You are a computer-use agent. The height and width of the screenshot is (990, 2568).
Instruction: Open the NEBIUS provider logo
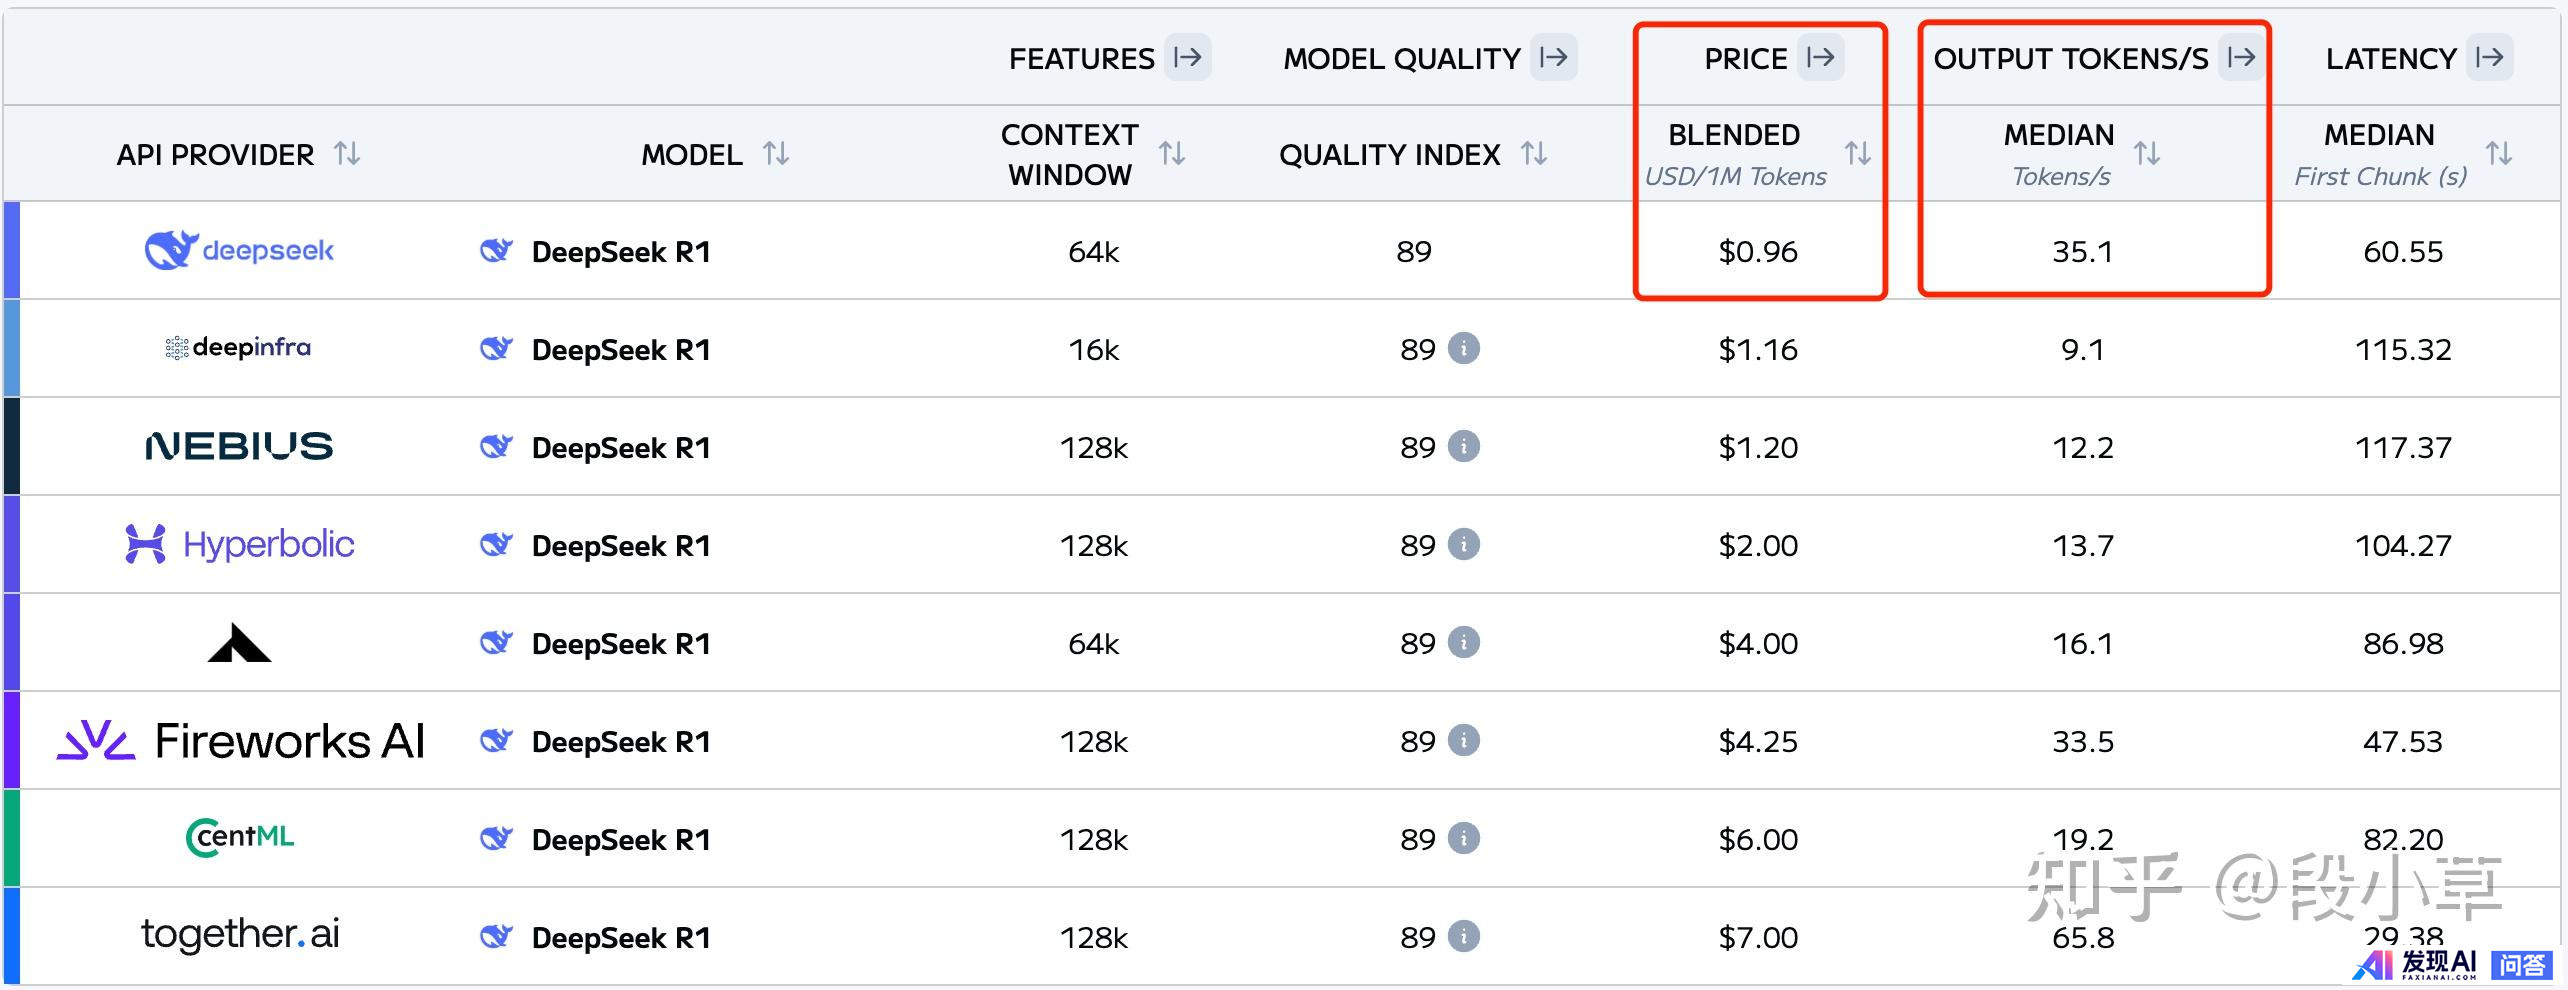(239, 446)
